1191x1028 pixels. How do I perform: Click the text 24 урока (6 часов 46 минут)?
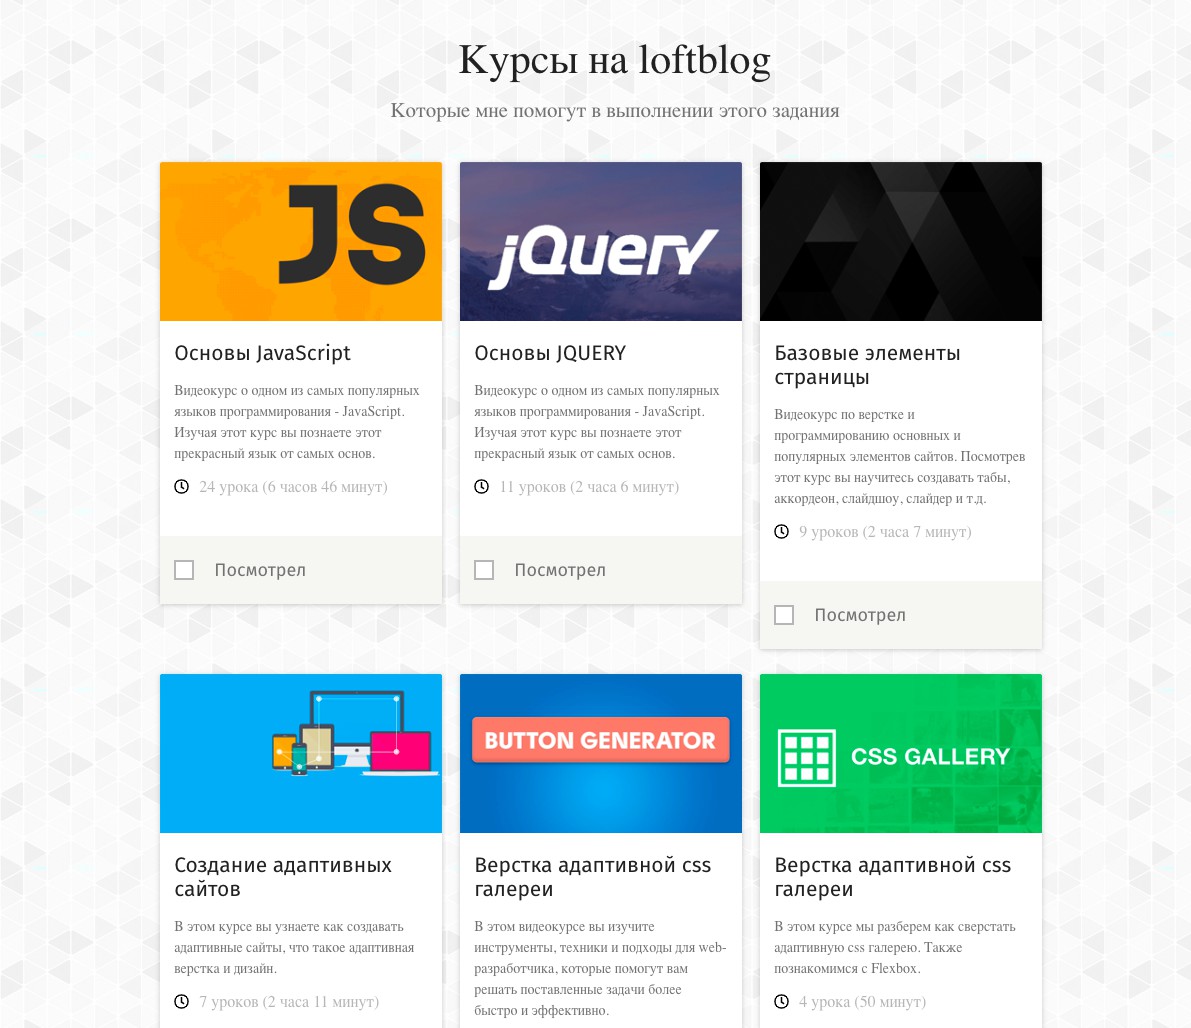[x=293, y=487]
